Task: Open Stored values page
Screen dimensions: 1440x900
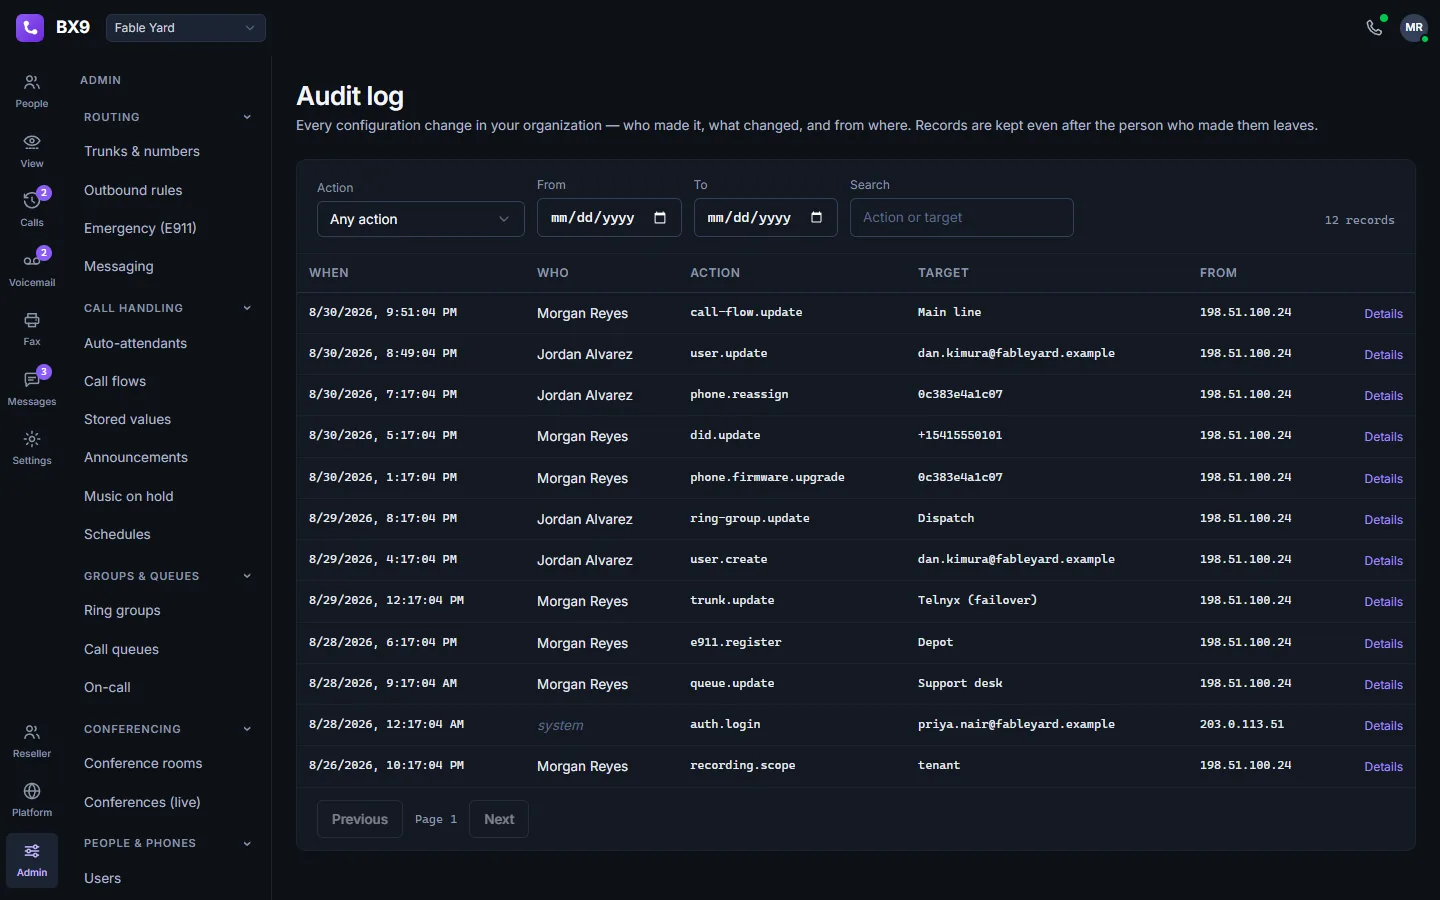Action: 127,419
